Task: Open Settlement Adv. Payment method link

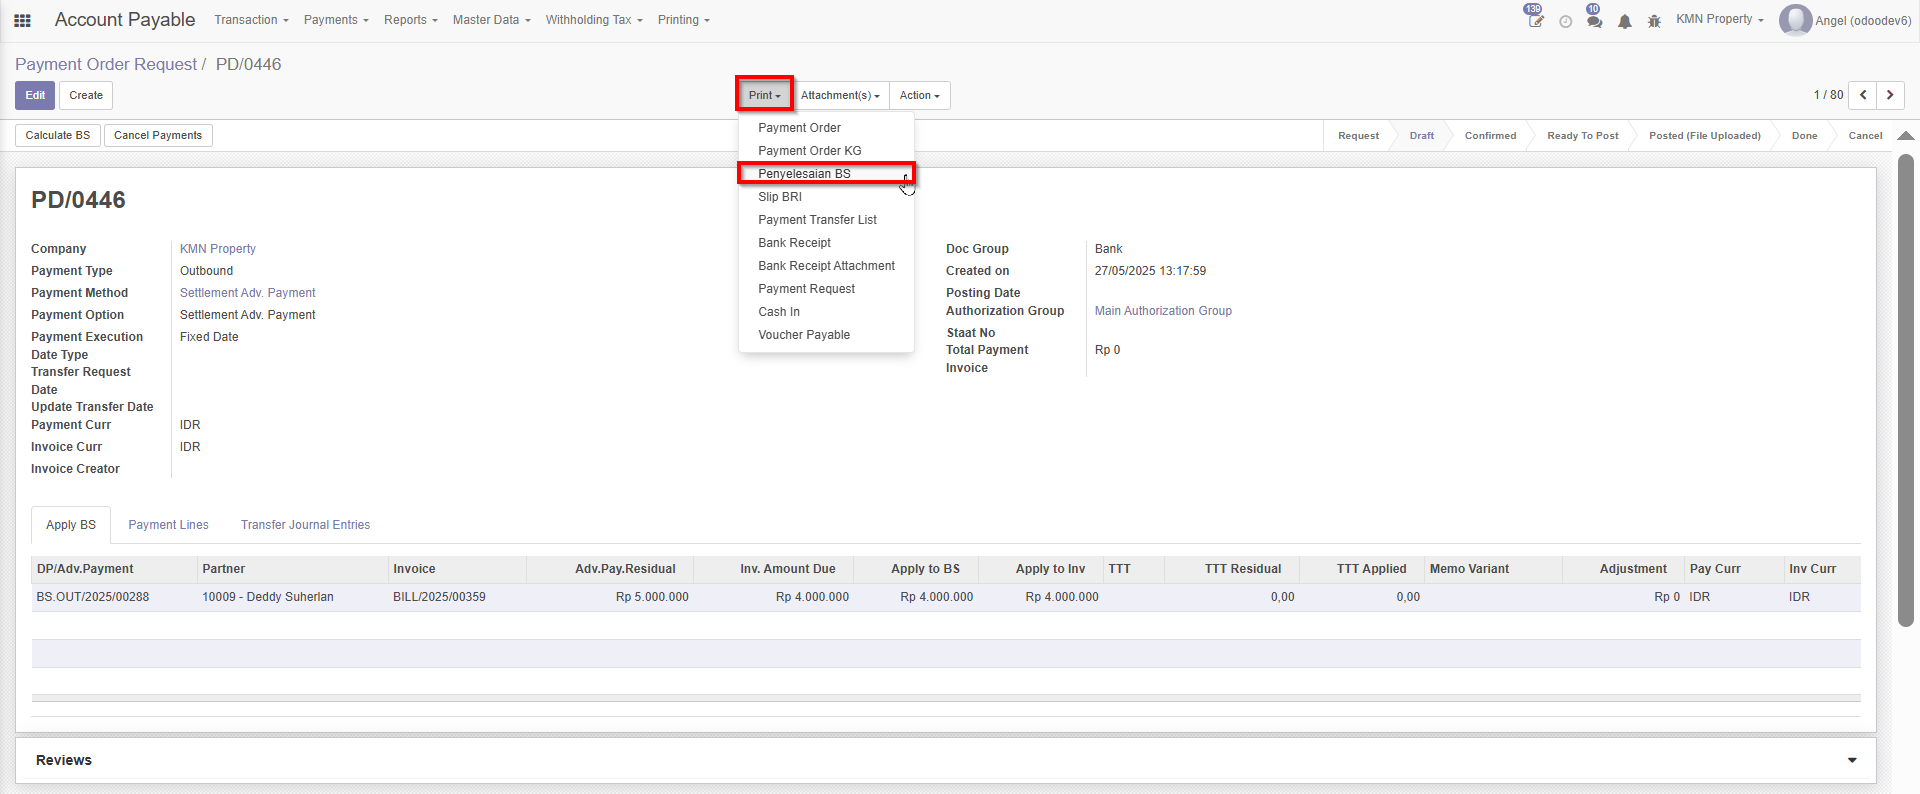Action: 248,293
